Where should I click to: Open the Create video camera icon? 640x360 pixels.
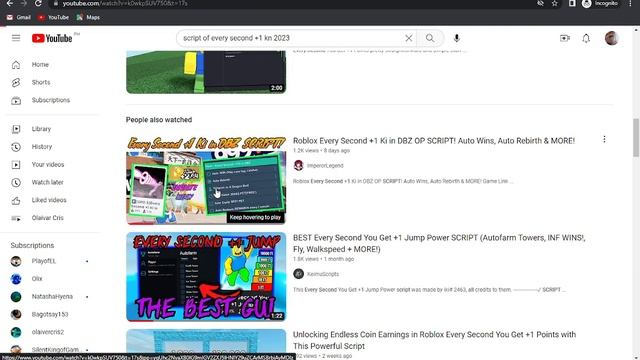coord(565,38)
